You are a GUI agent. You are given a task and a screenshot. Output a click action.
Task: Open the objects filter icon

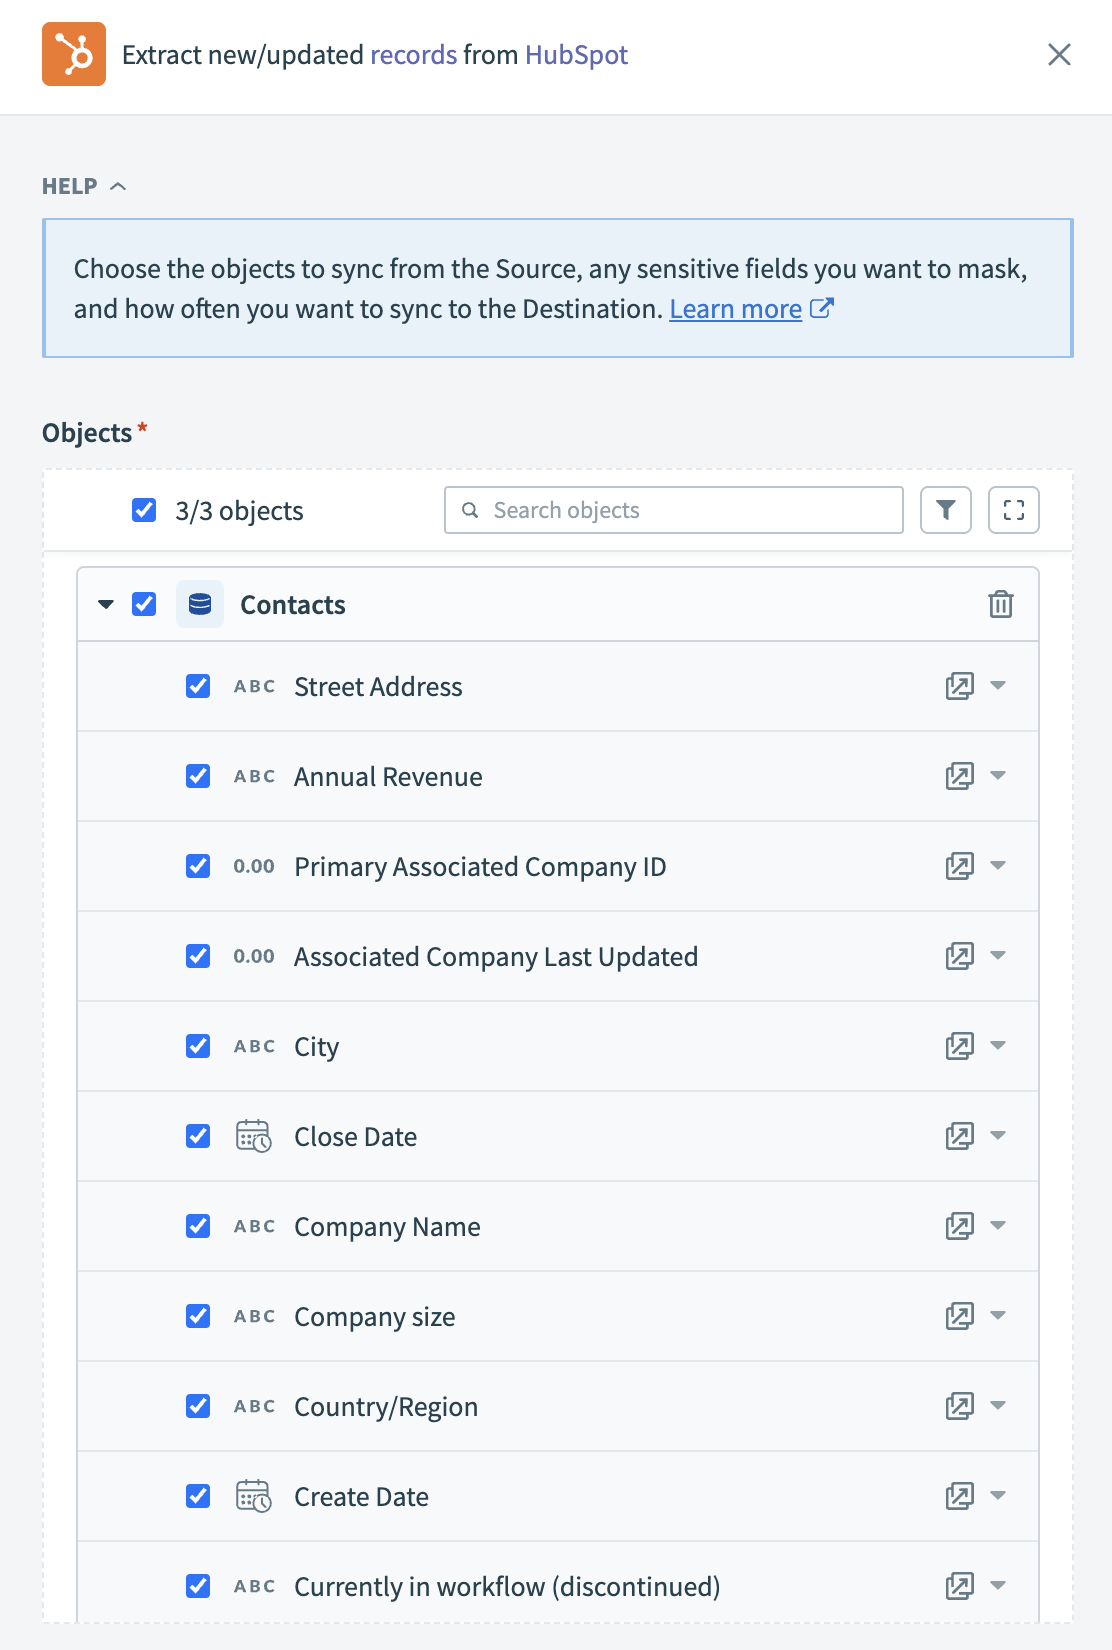click(945, 510)
